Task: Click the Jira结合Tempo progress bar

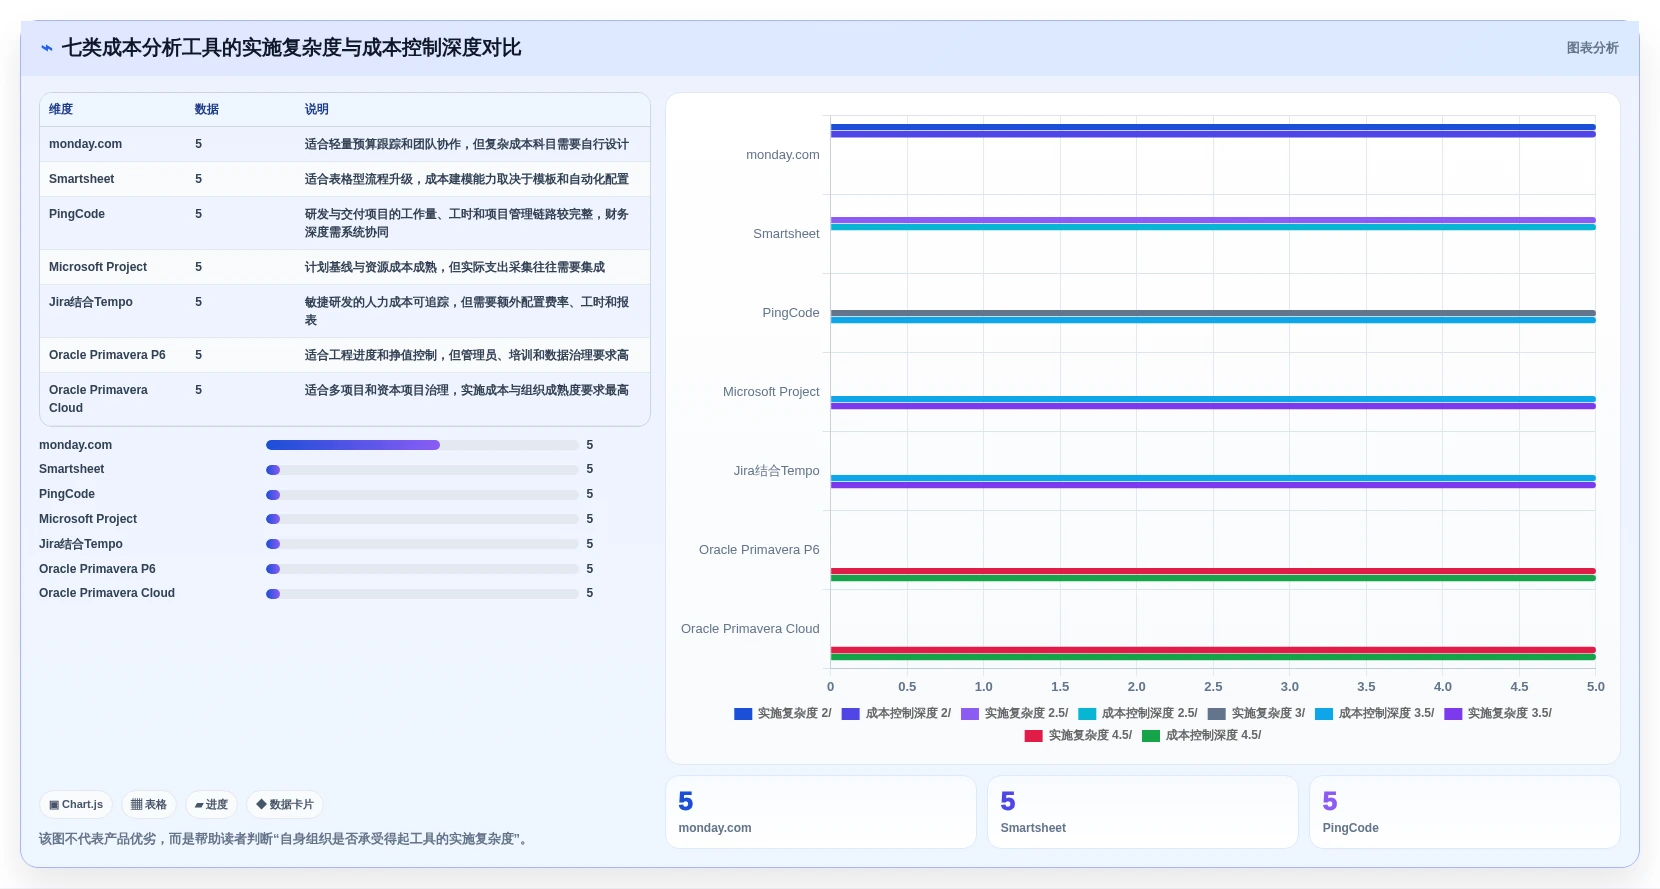Action: point(422,544)
